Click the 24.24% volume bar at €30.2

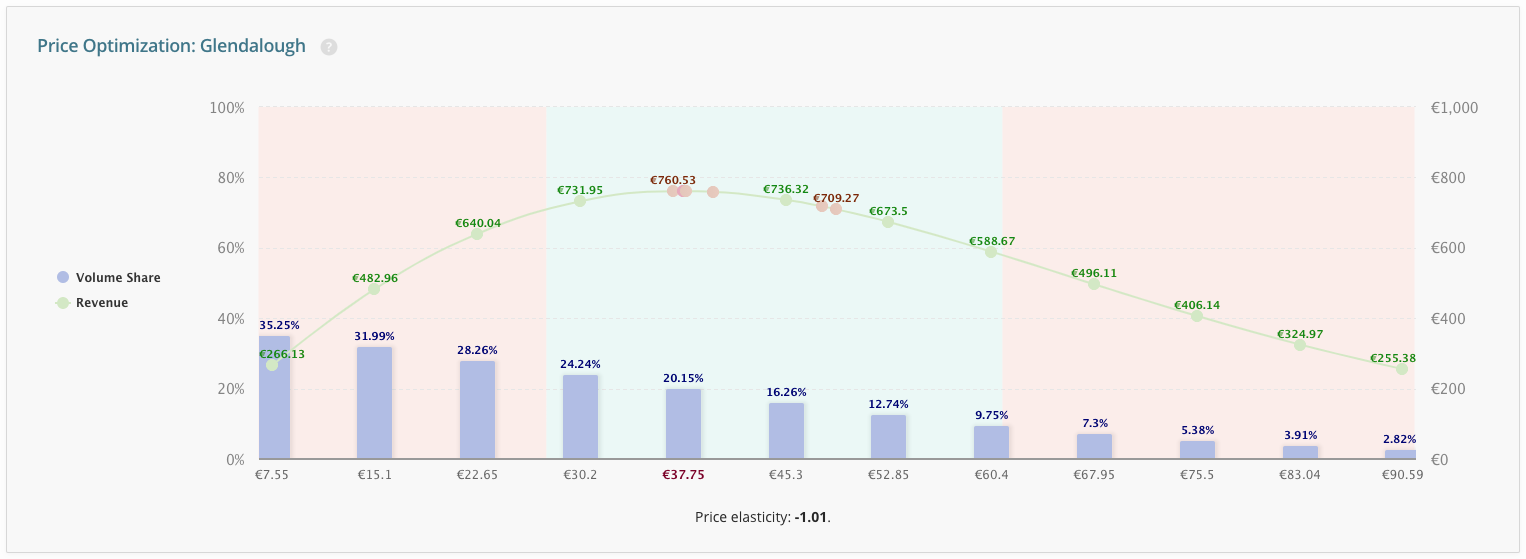pyautogui.click(x=580, y=417)
